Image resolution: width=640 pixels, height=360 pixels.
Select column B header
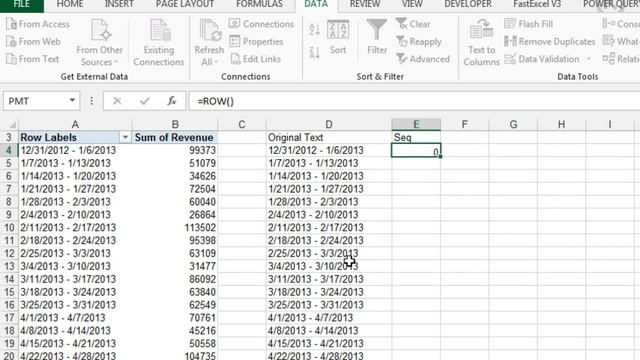pos(175,124)
